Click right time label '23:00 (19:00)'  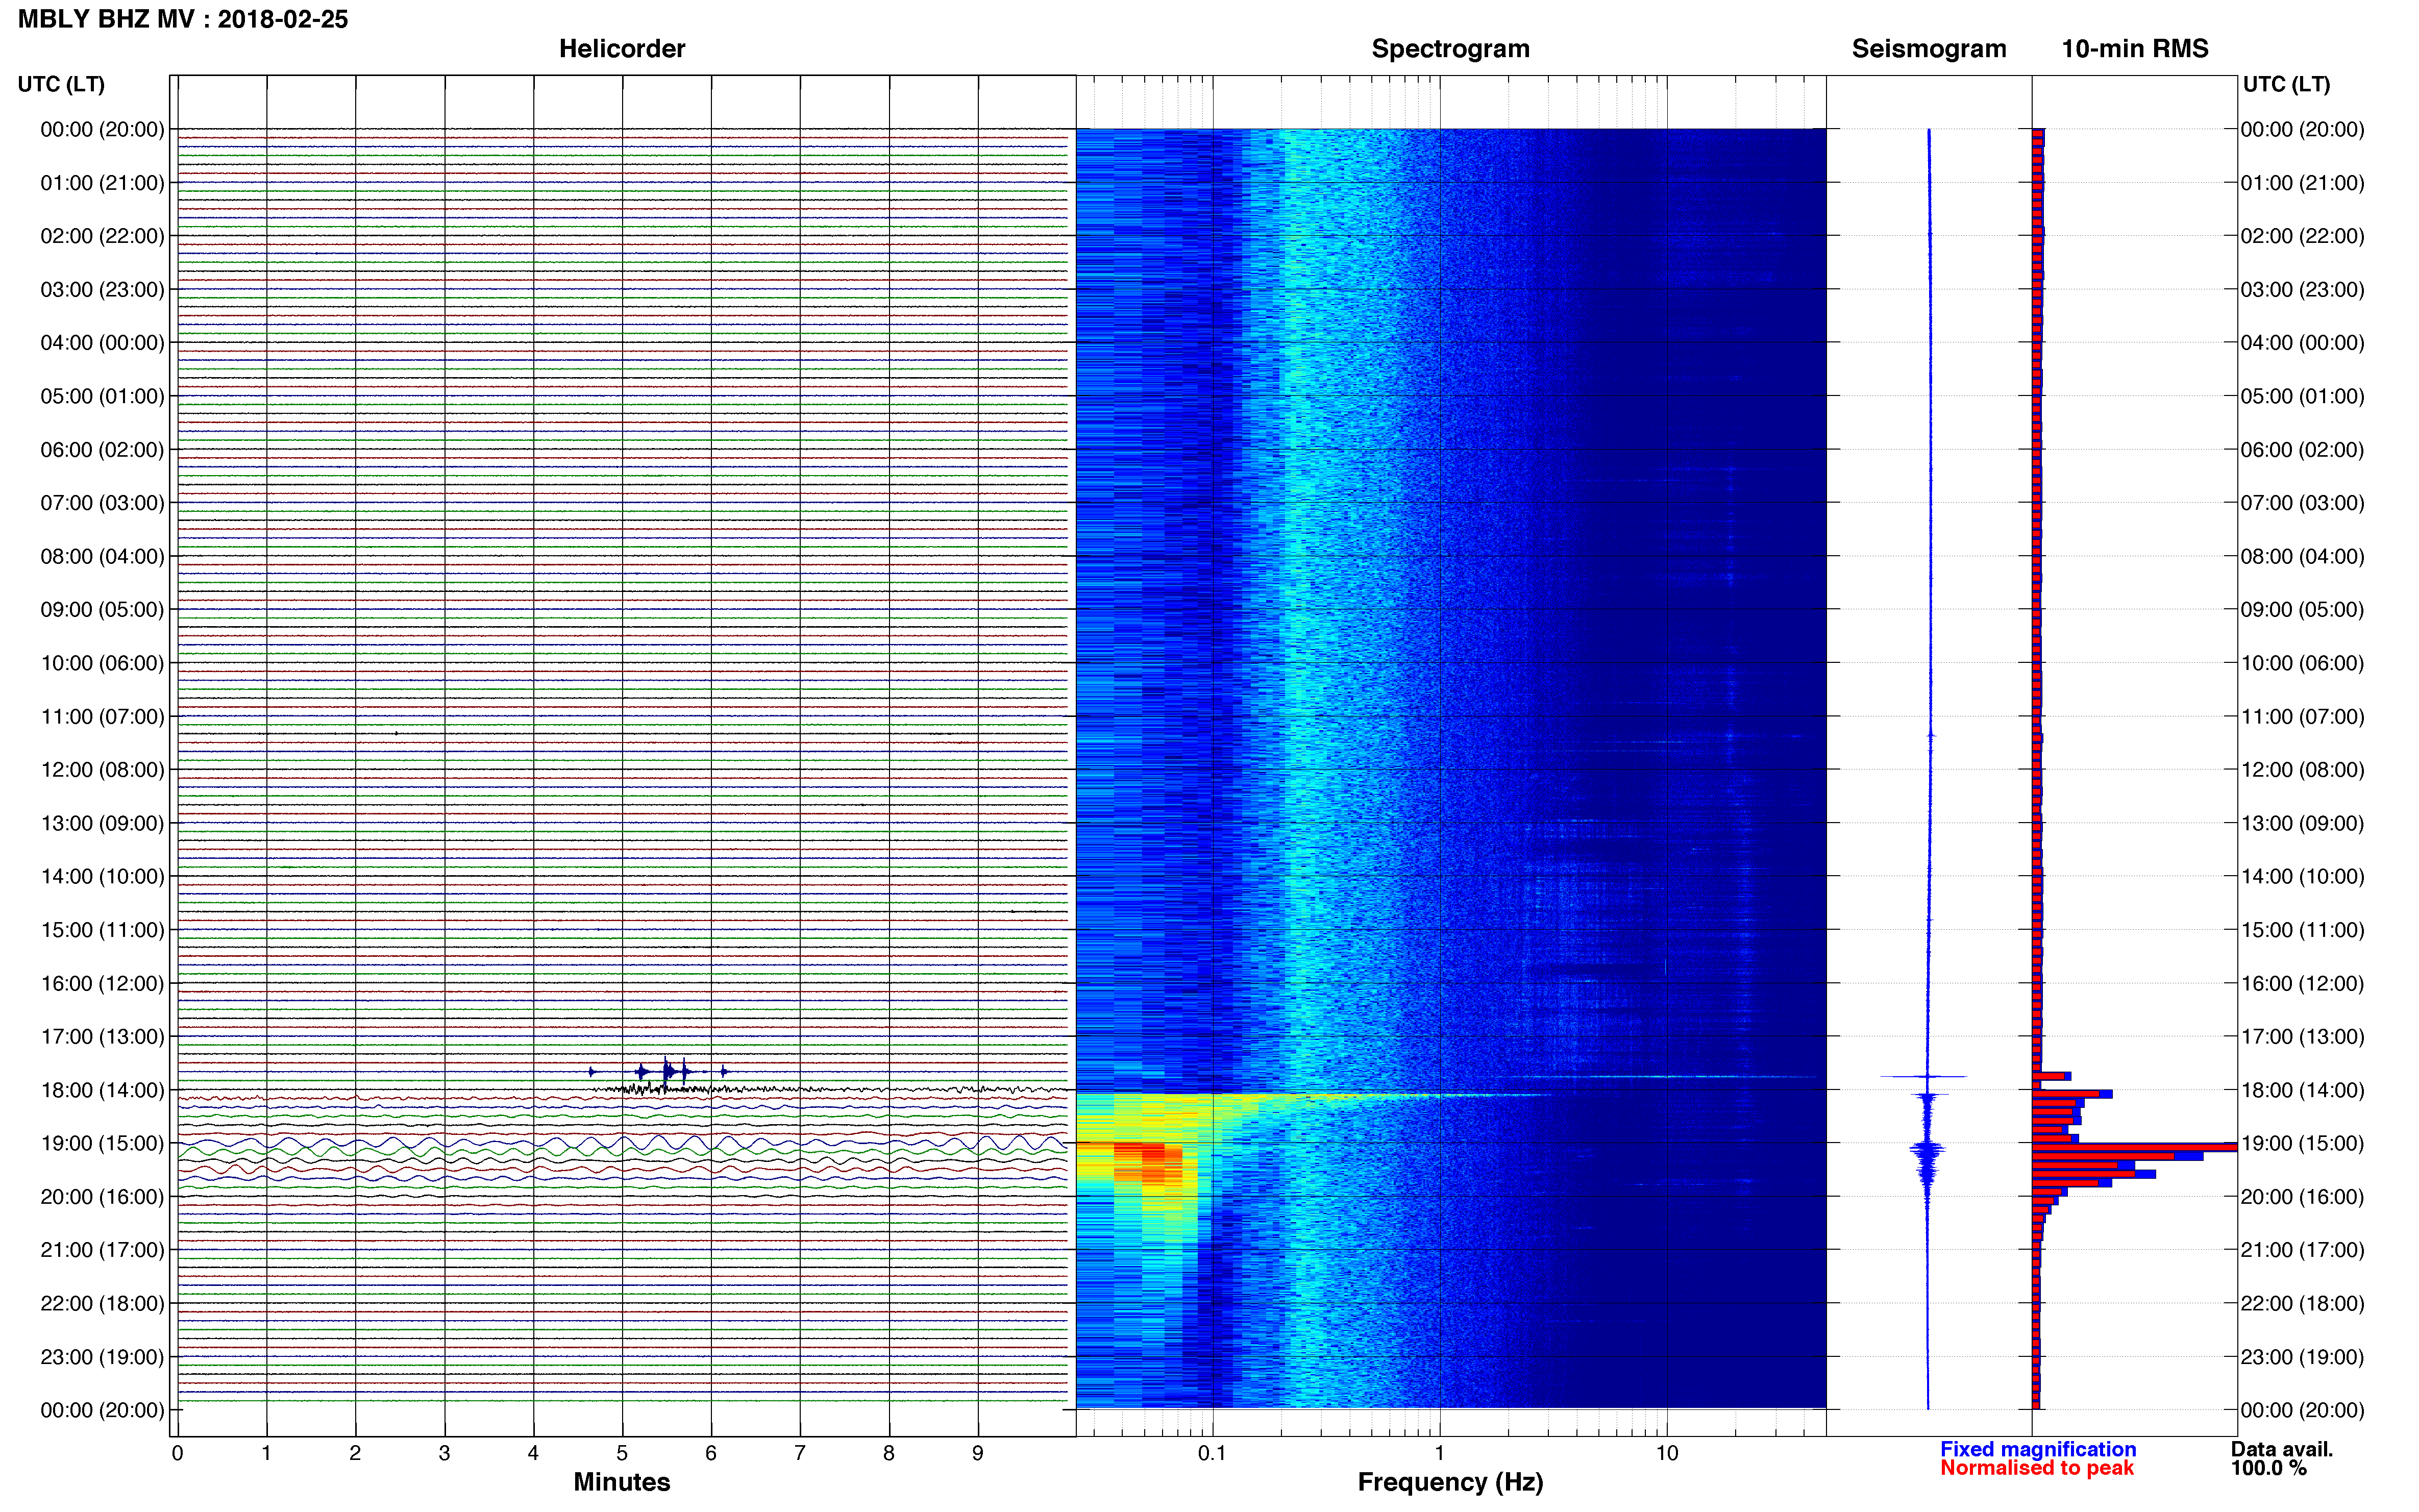click(2302, 1357)
